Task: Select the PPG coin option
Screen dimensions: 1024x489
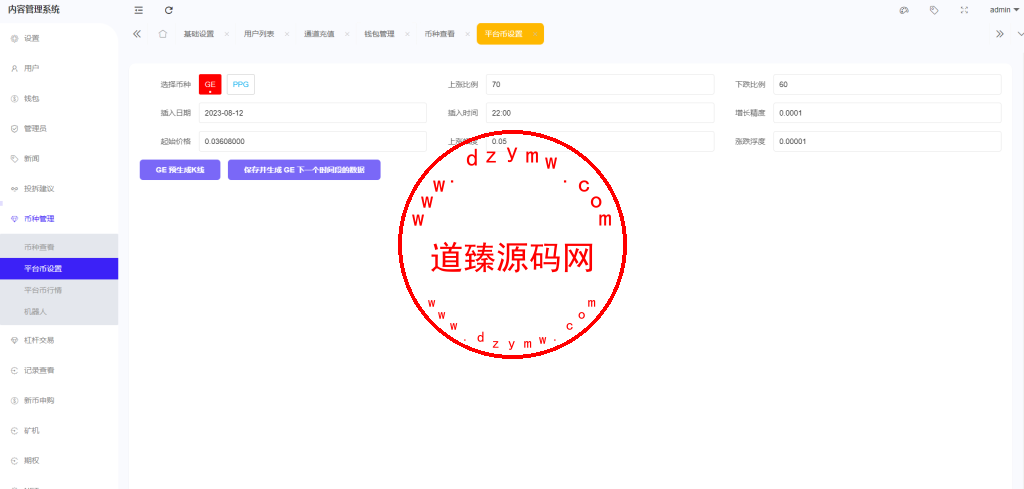Action: 241,84
